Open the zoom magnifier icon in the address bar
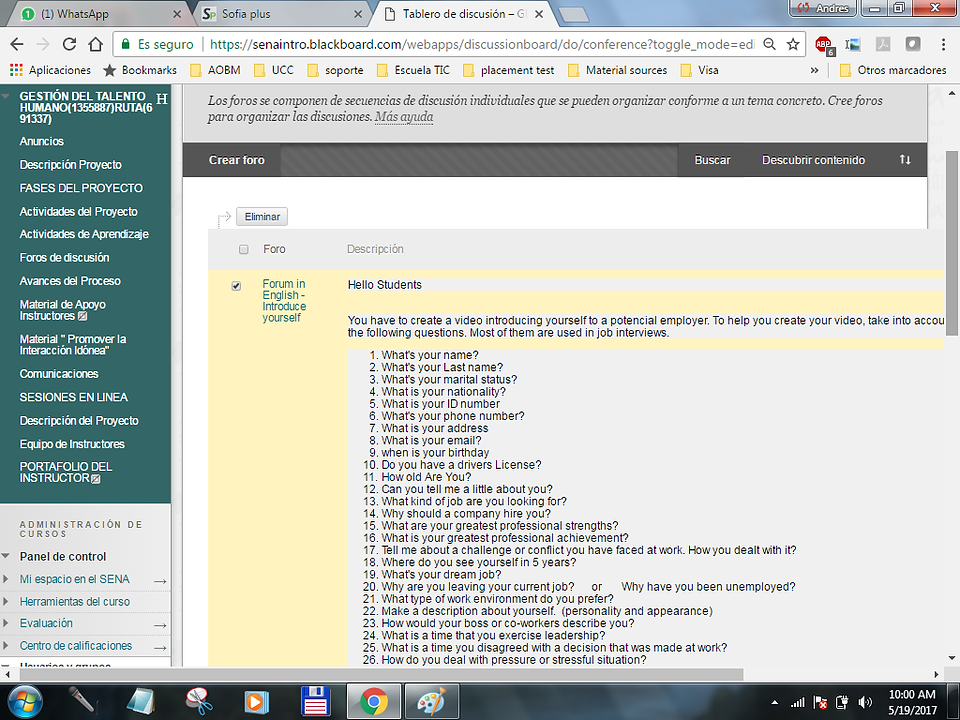This screenshot has width=960, height=720. (770, 44)
